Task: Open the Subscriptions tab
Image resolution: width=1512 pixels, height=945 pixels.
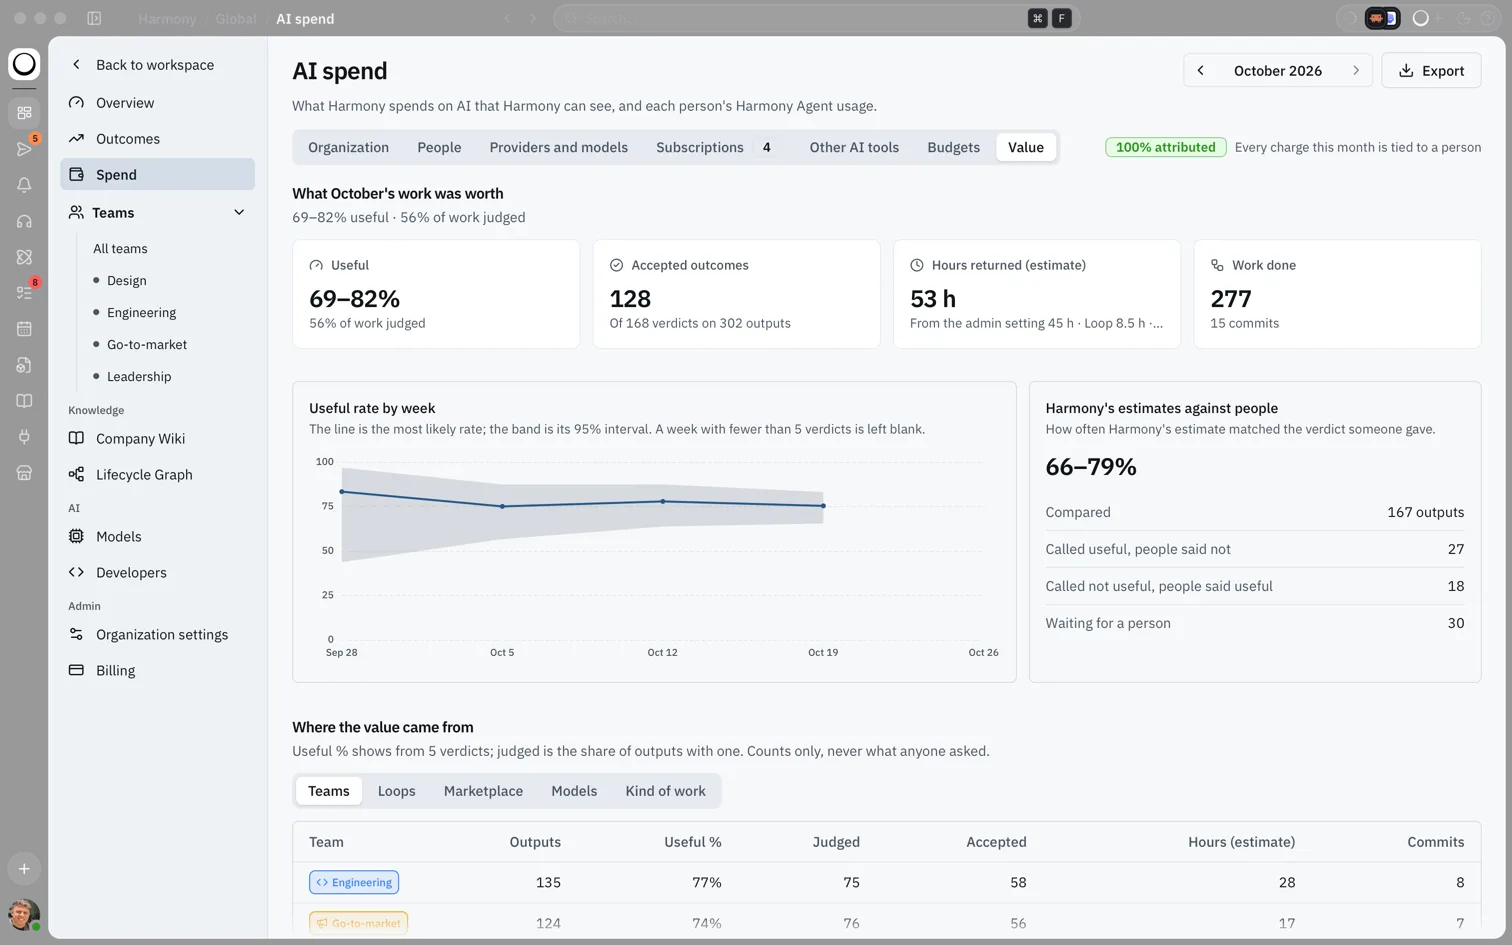Action: (714, 147)
